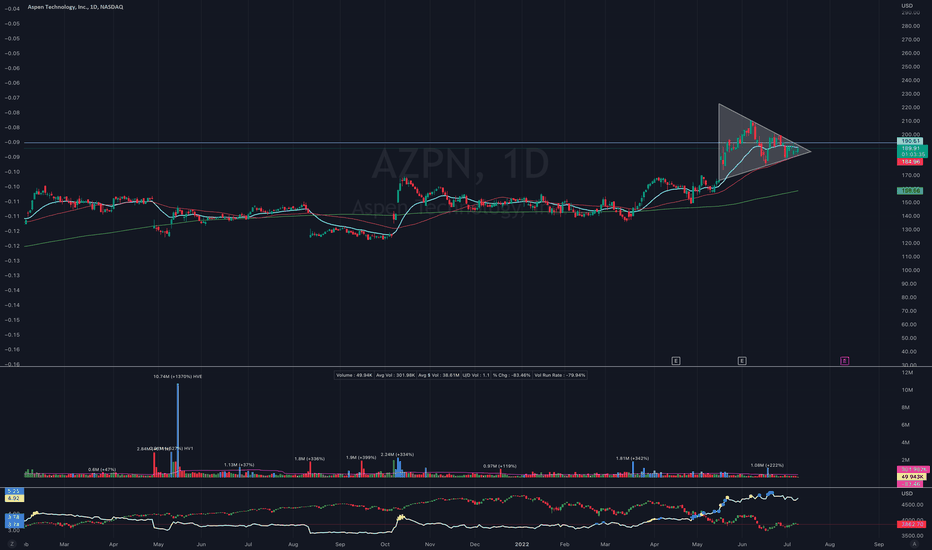Click the 1.08M (+222%) volume annotation
This screenshot has height=550, width=932.
coord(767,465)
